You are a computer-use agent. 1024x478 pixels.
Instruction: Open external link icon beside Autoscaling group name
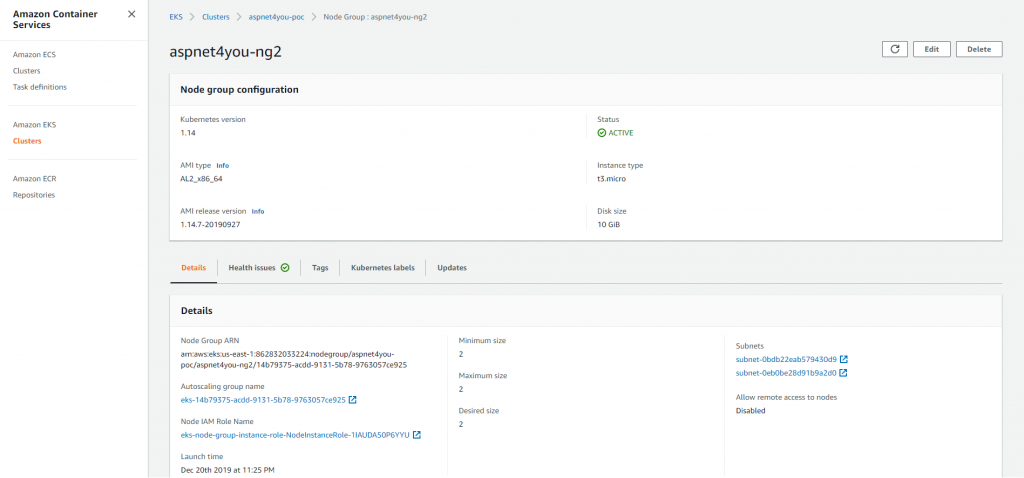(353, 400)
